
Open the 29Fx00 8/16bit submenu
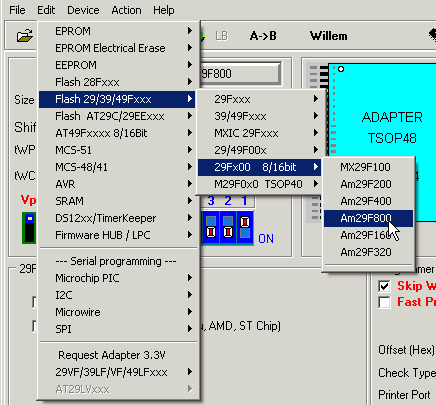pyautogui.click(x=259, y=167)
